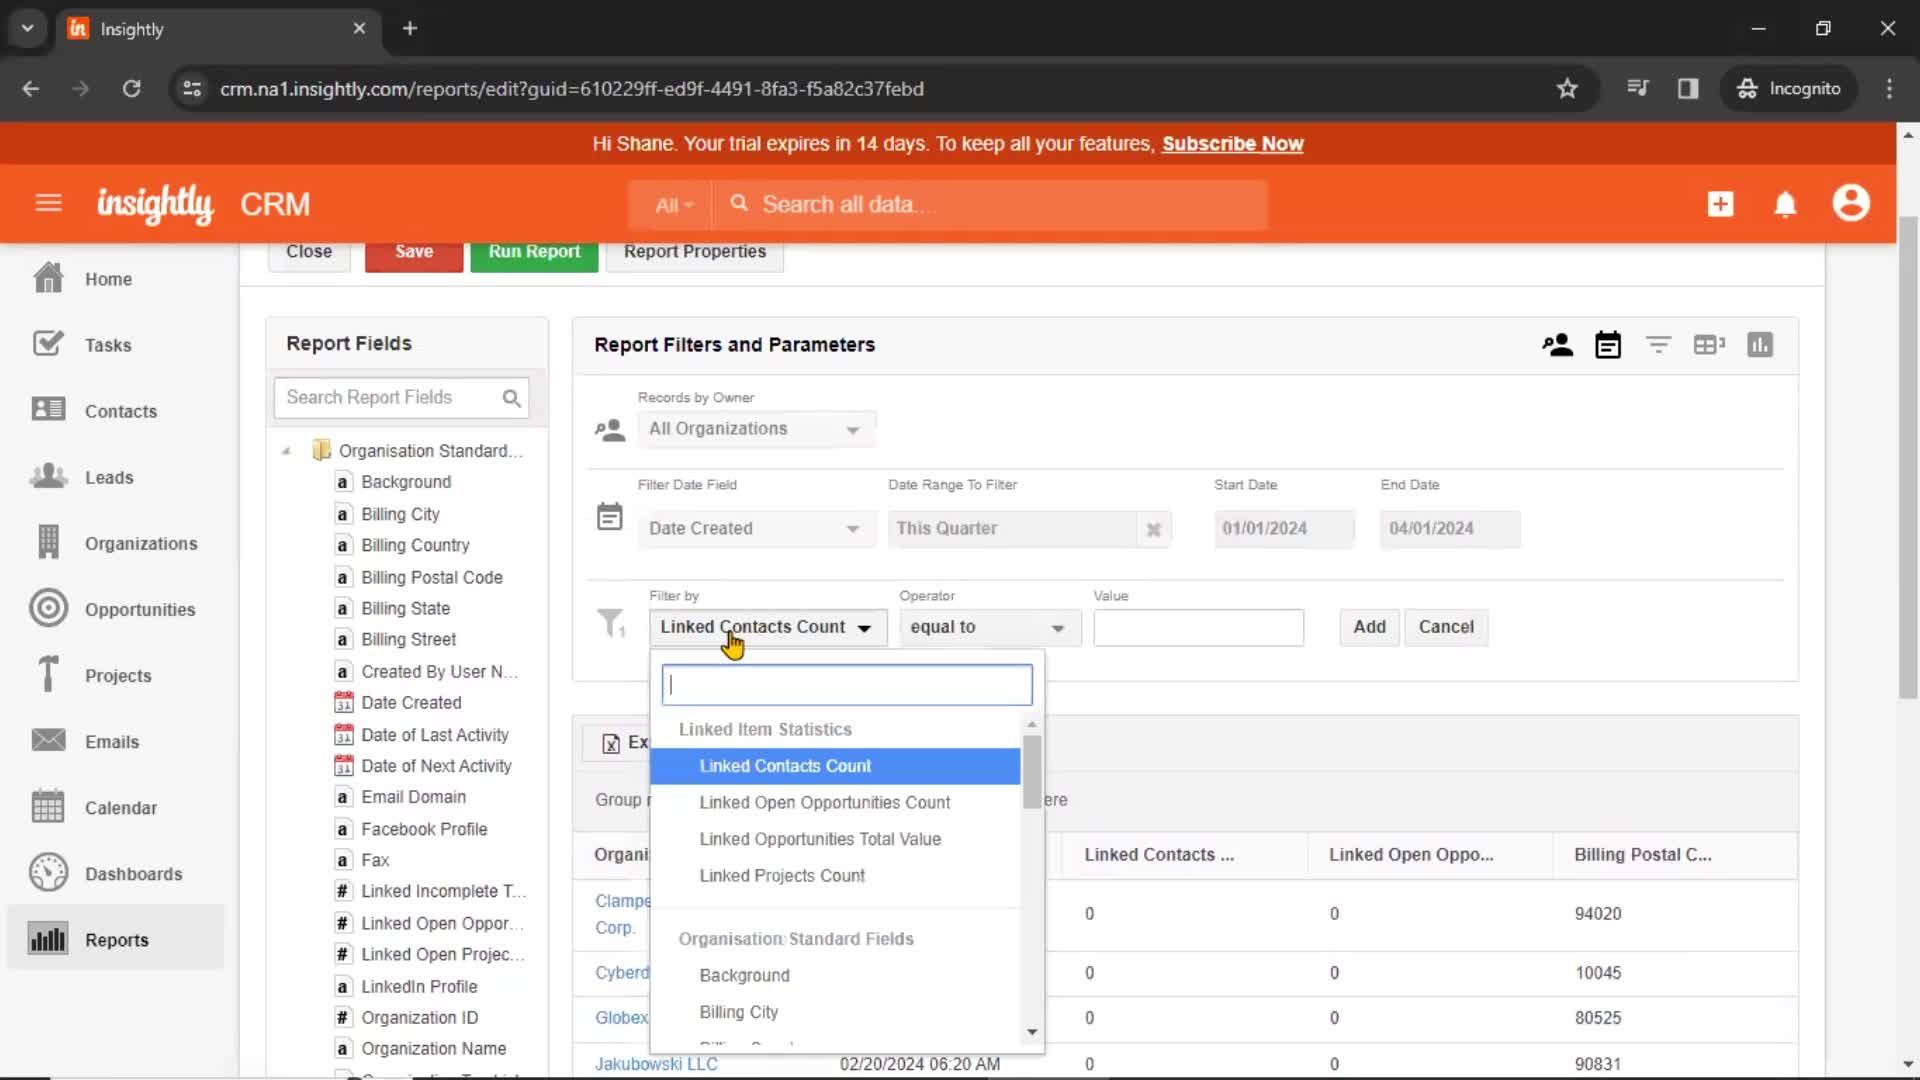This screenshot has width=1920, height=1080.
Task: Click the people/owner filter icon
Action: coord(1557,344)
